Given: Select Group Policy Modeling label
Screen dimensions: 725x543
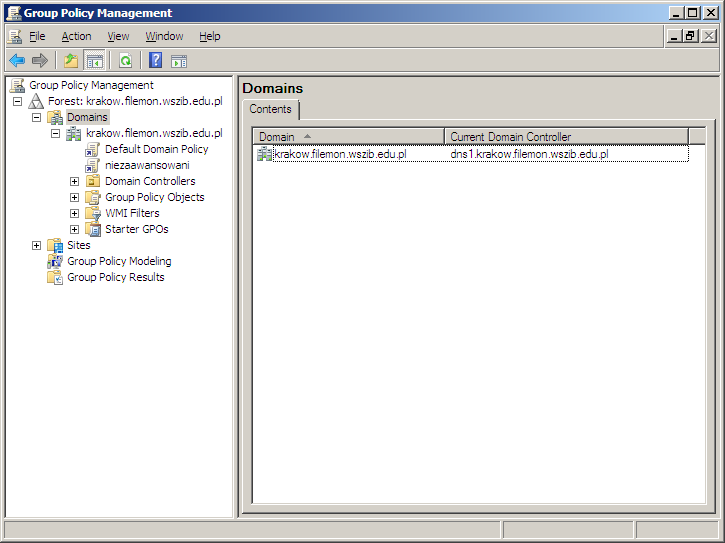Looking at the screenshot, I should pyautogui.click(x=119, y=261).
